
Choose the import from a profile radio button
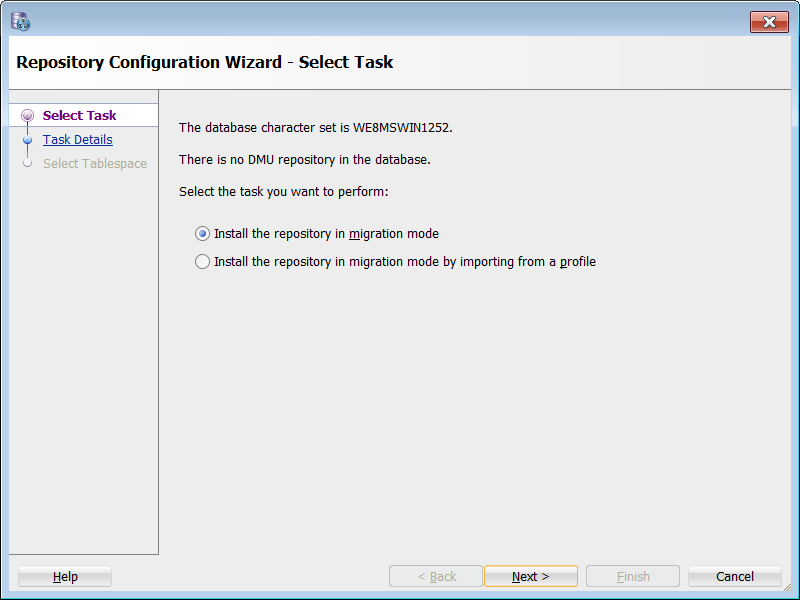click(x=203, y=262)
